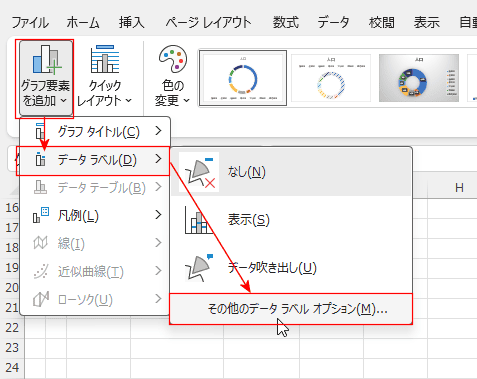The height and width of the screenshot is (379, 477).
Task: Click the grayed 近似曲線(T) entry
Action: 95,272
